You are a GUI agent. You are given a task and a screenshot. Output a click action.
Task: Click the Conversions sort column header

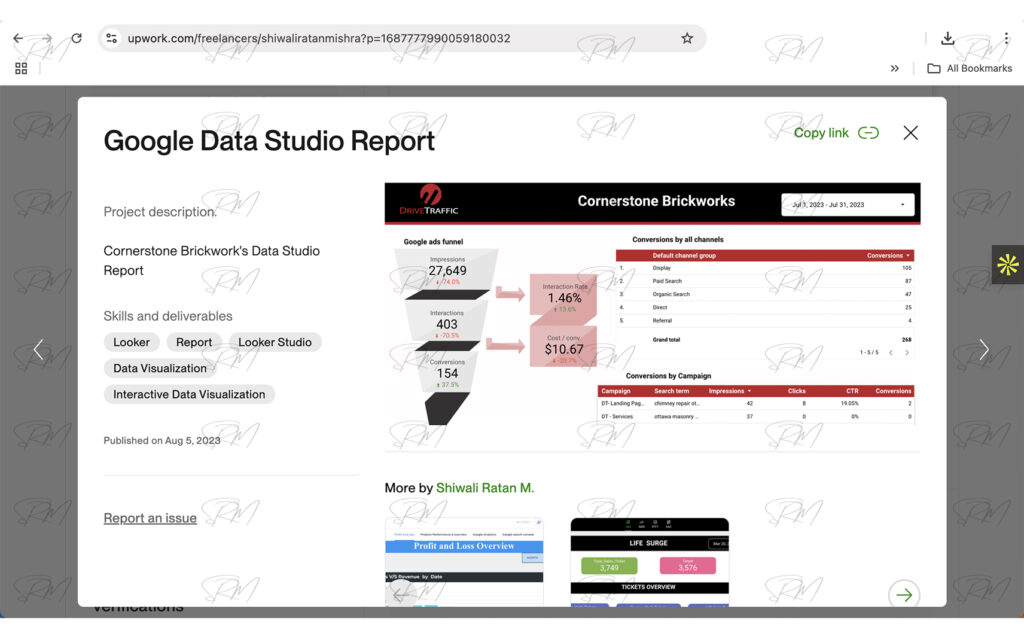coord(888,255)
